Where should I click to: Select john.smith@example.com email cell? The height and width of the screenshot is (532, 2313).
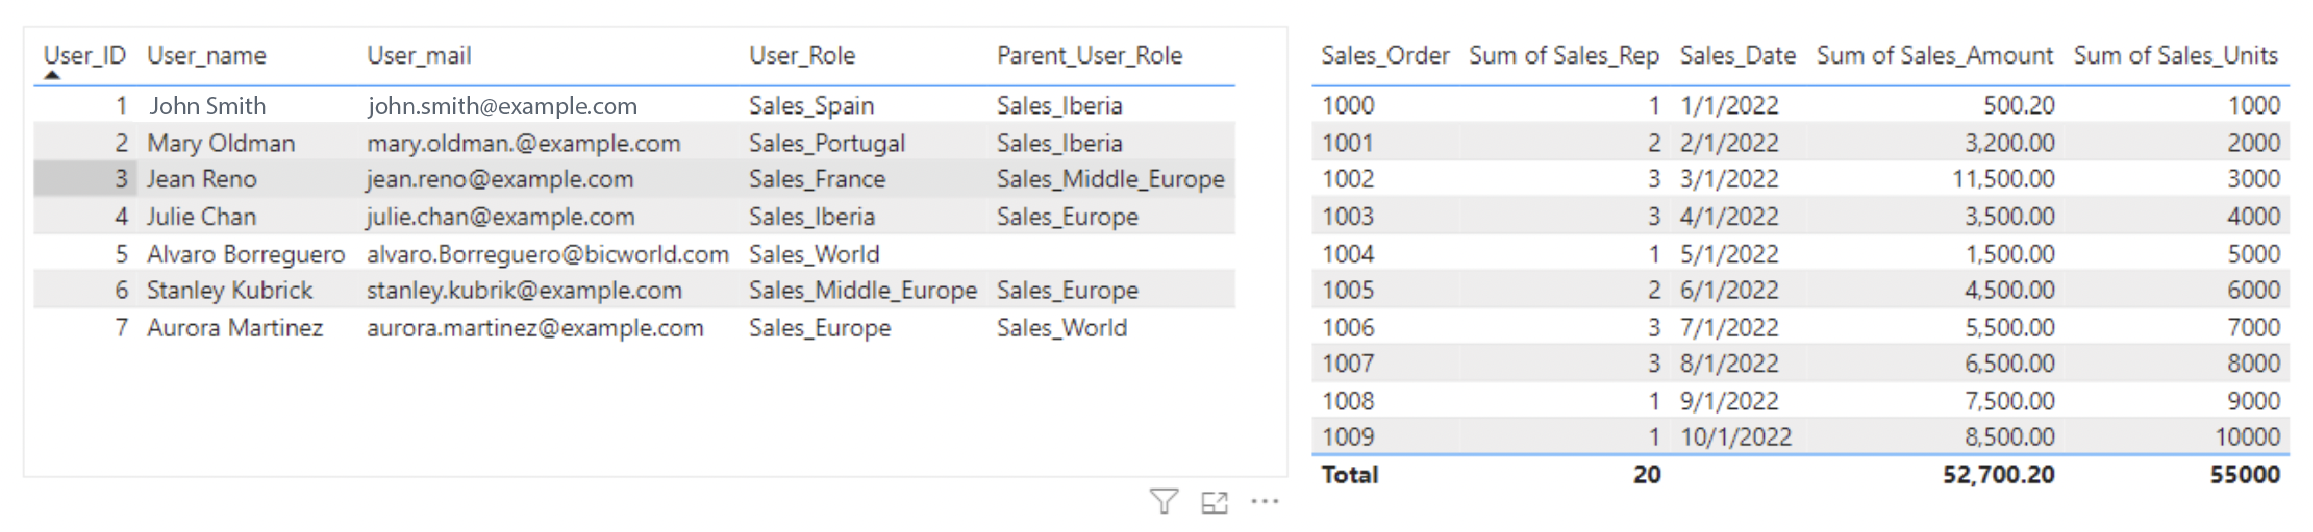pos(502,106)
